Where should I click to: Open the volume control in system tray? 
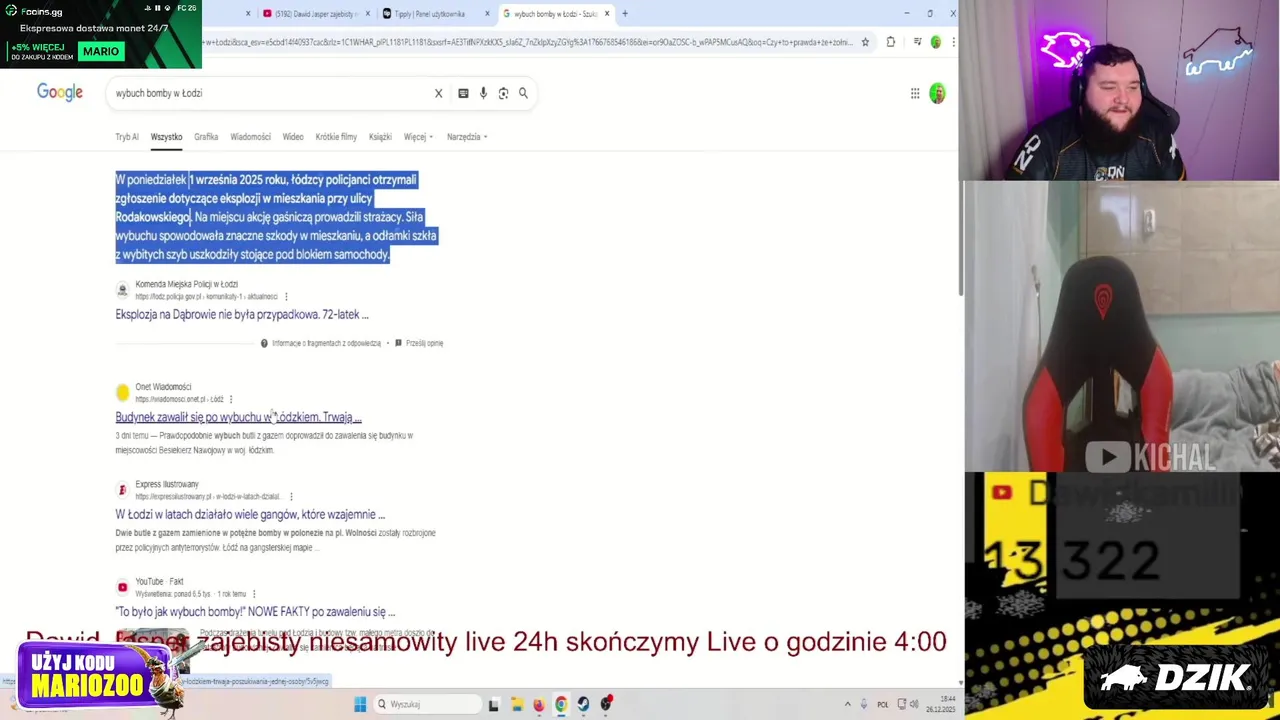(914, 704)
